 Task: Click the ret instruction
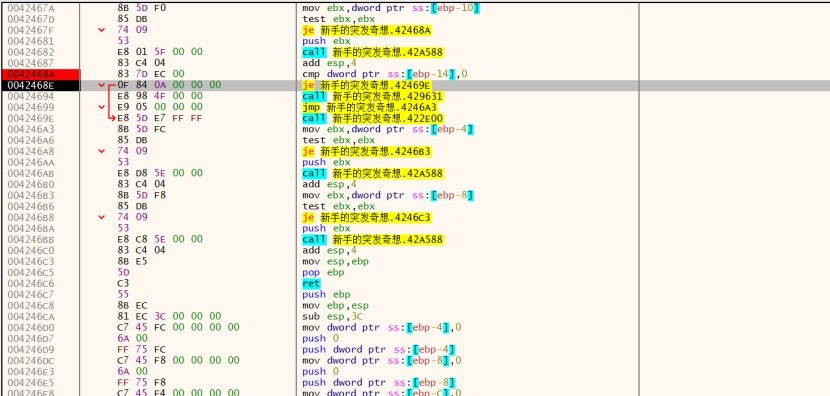[311, 284]
